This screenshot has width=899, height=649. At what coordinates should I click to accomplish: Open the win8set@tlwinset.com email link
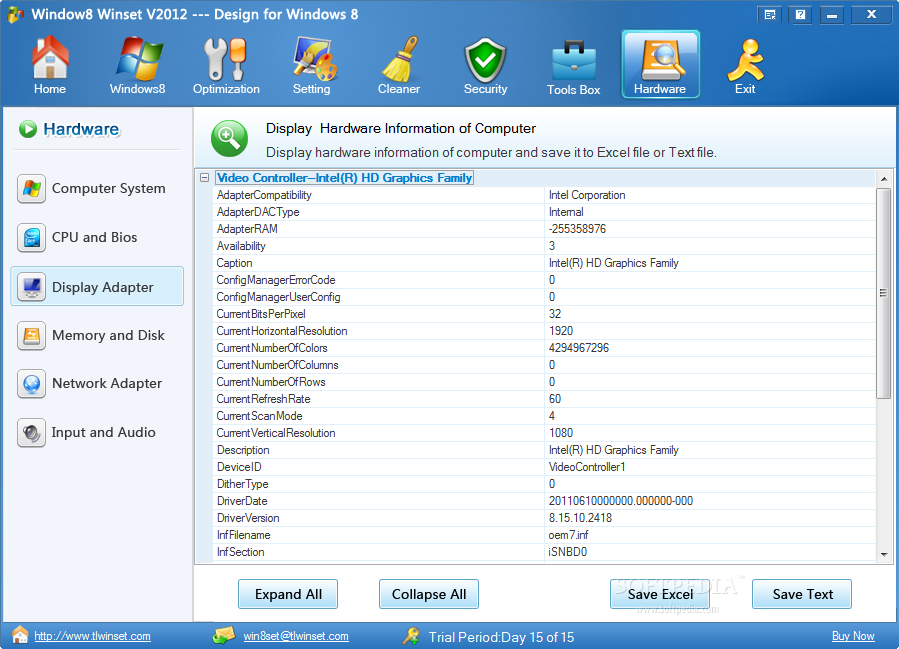point(296,636)
